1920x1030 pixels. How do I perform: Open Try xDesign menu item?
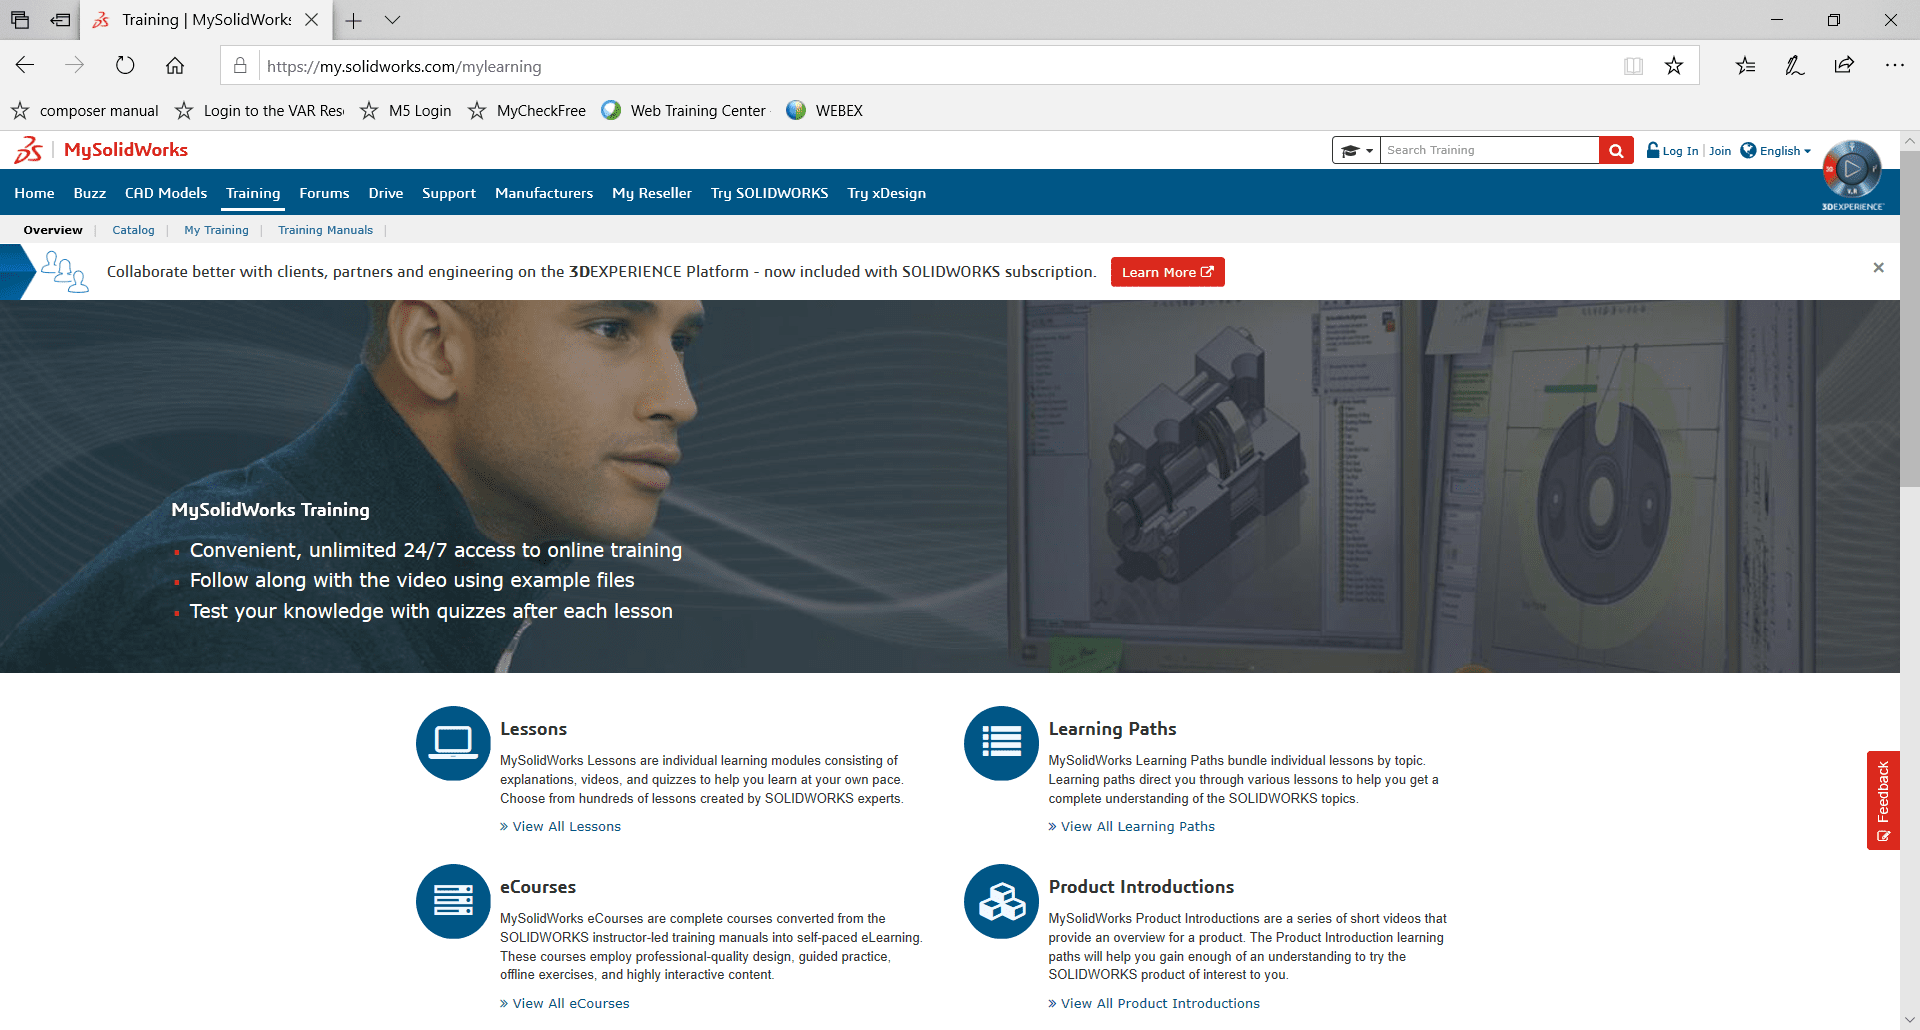click(886, 193)
